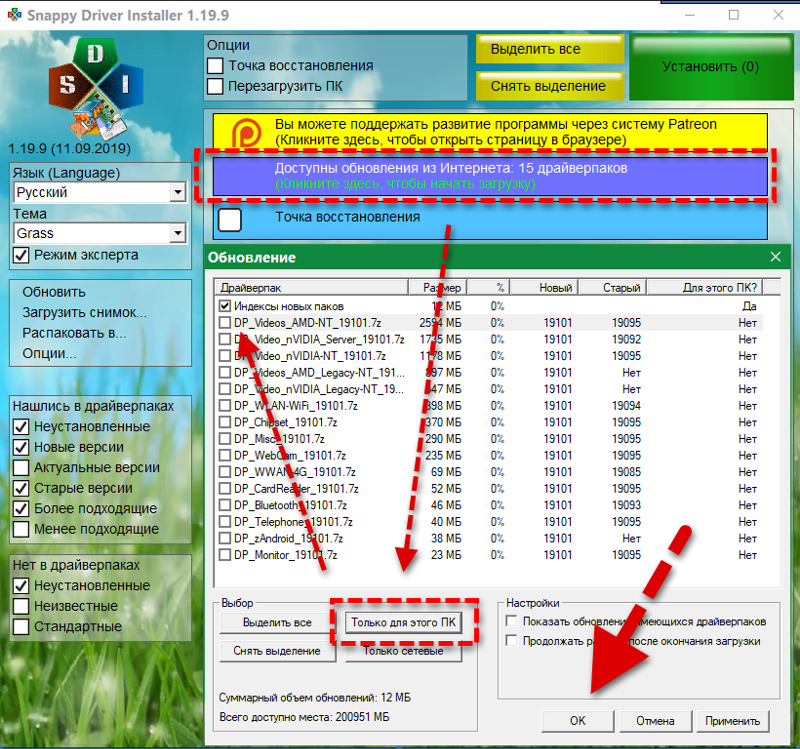Screen dimensions: 800x749
Task: Click yellow Выделить все button
Action: point(549,49)
